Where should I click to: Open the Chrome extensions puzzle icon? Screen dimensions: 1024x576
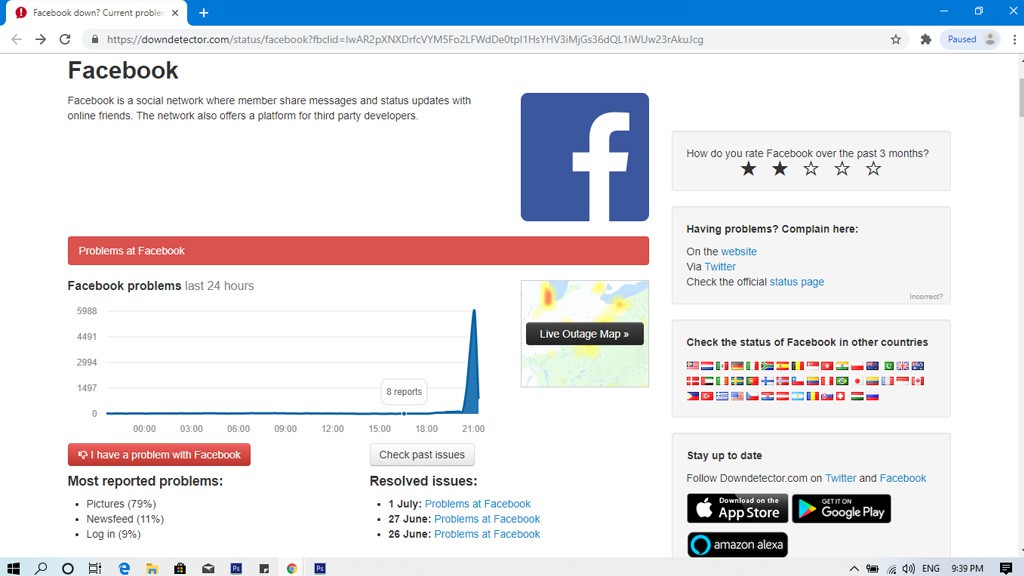[x=925, y=39]
